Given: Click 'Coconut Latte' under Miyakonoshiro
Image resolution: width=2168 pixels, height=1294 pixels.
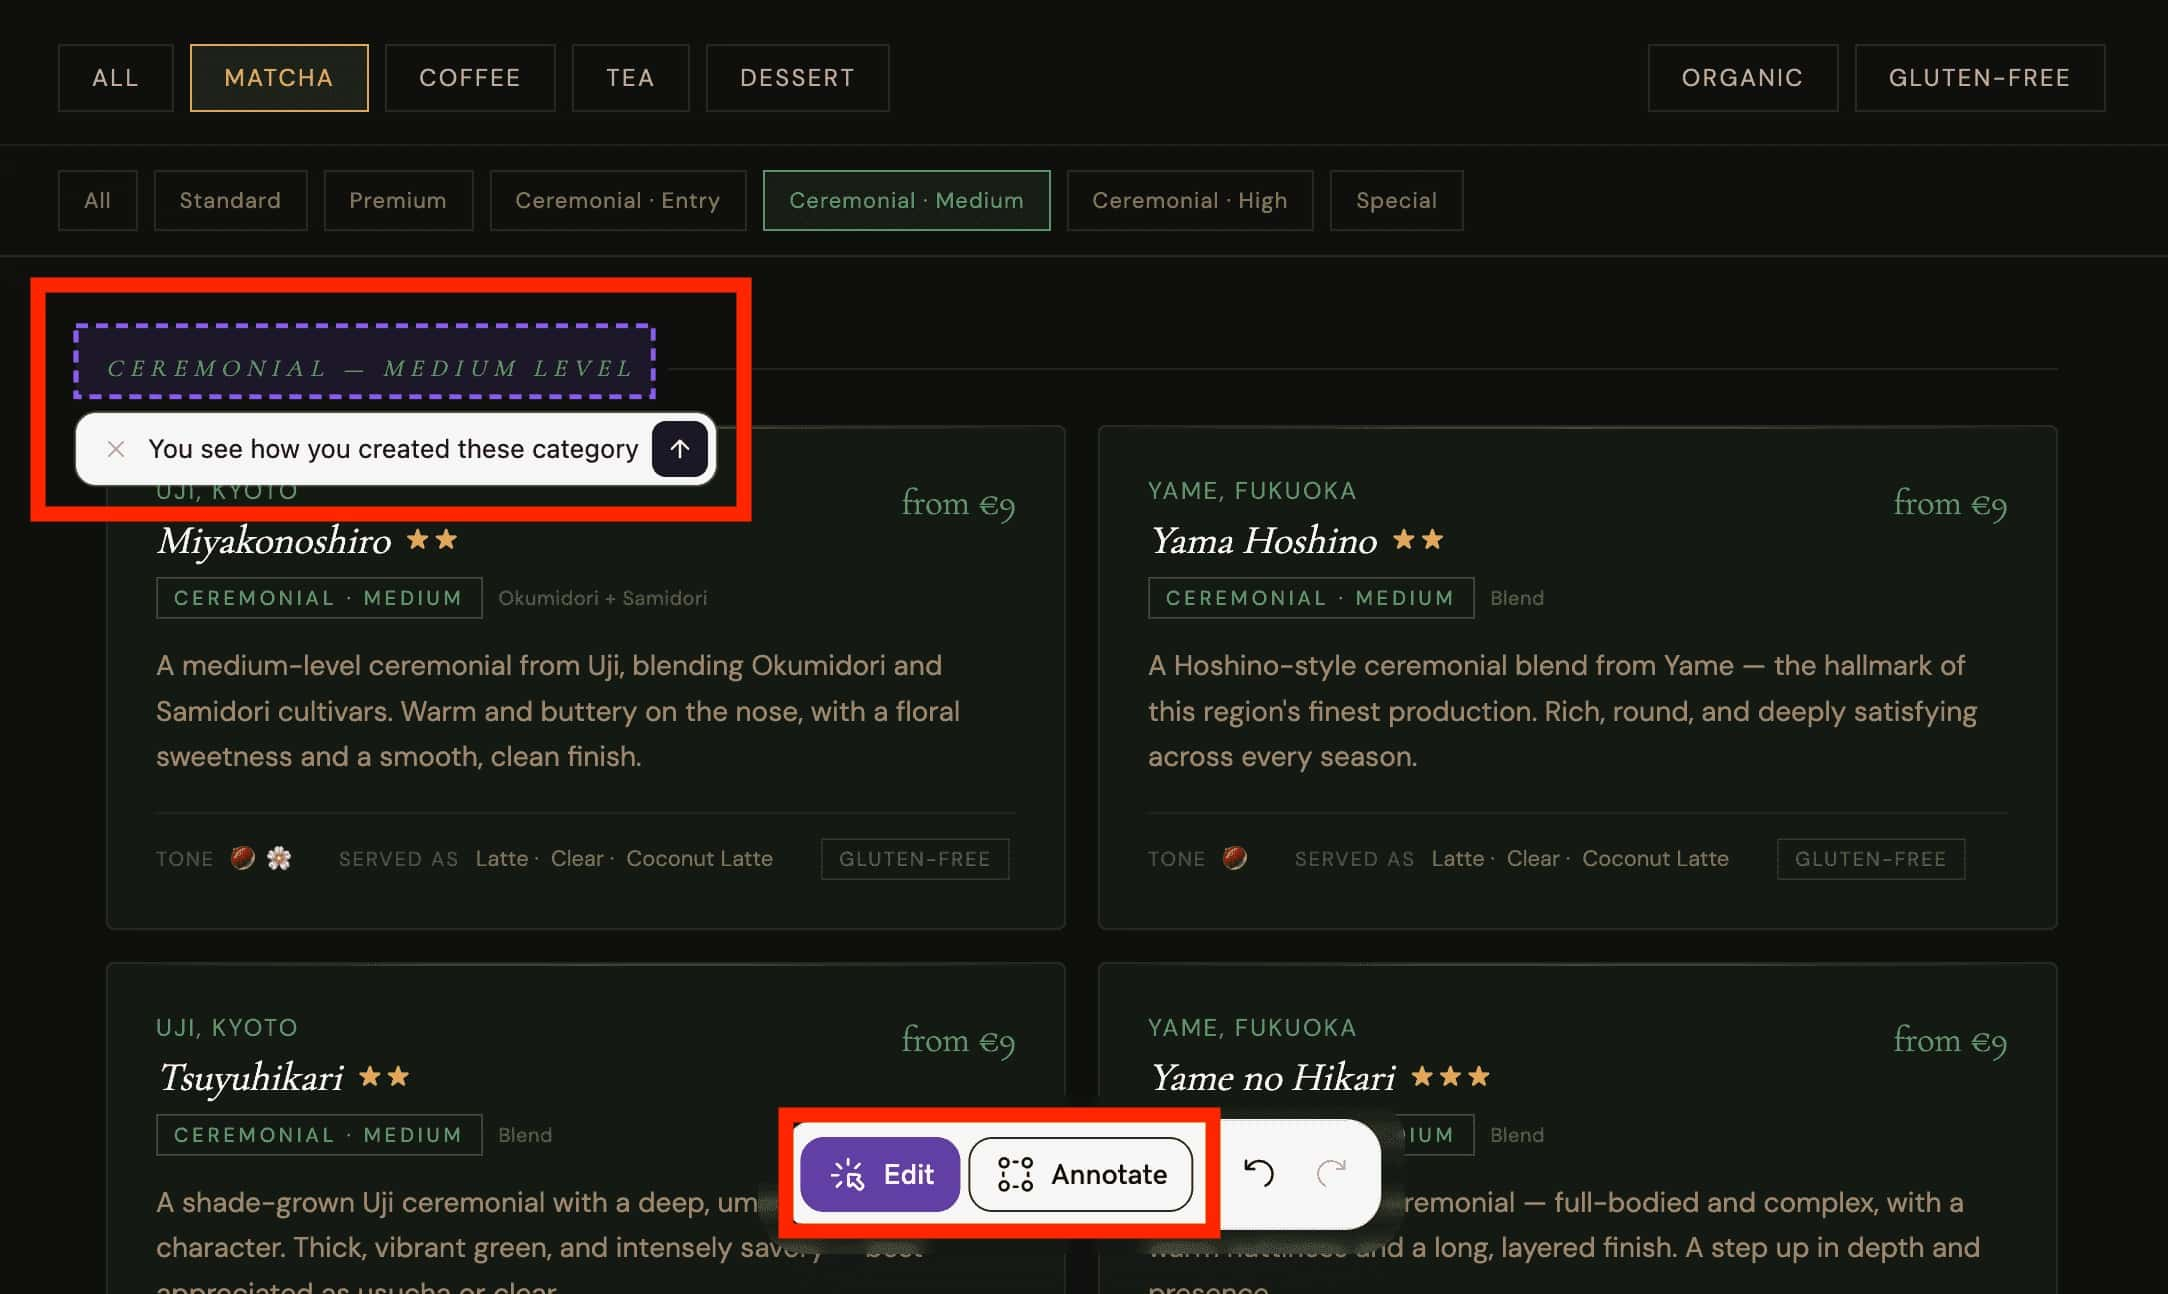Looking at the screenshot, I should pyautogui.click(x=699, y=858).
